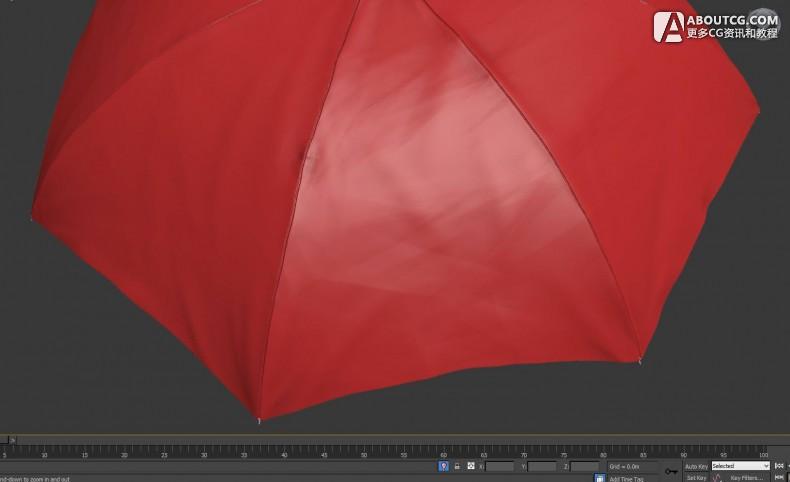Toggle the Isolate Selection icon in status bar
Viewport: 790px width, 482px height.
point(443,466)
